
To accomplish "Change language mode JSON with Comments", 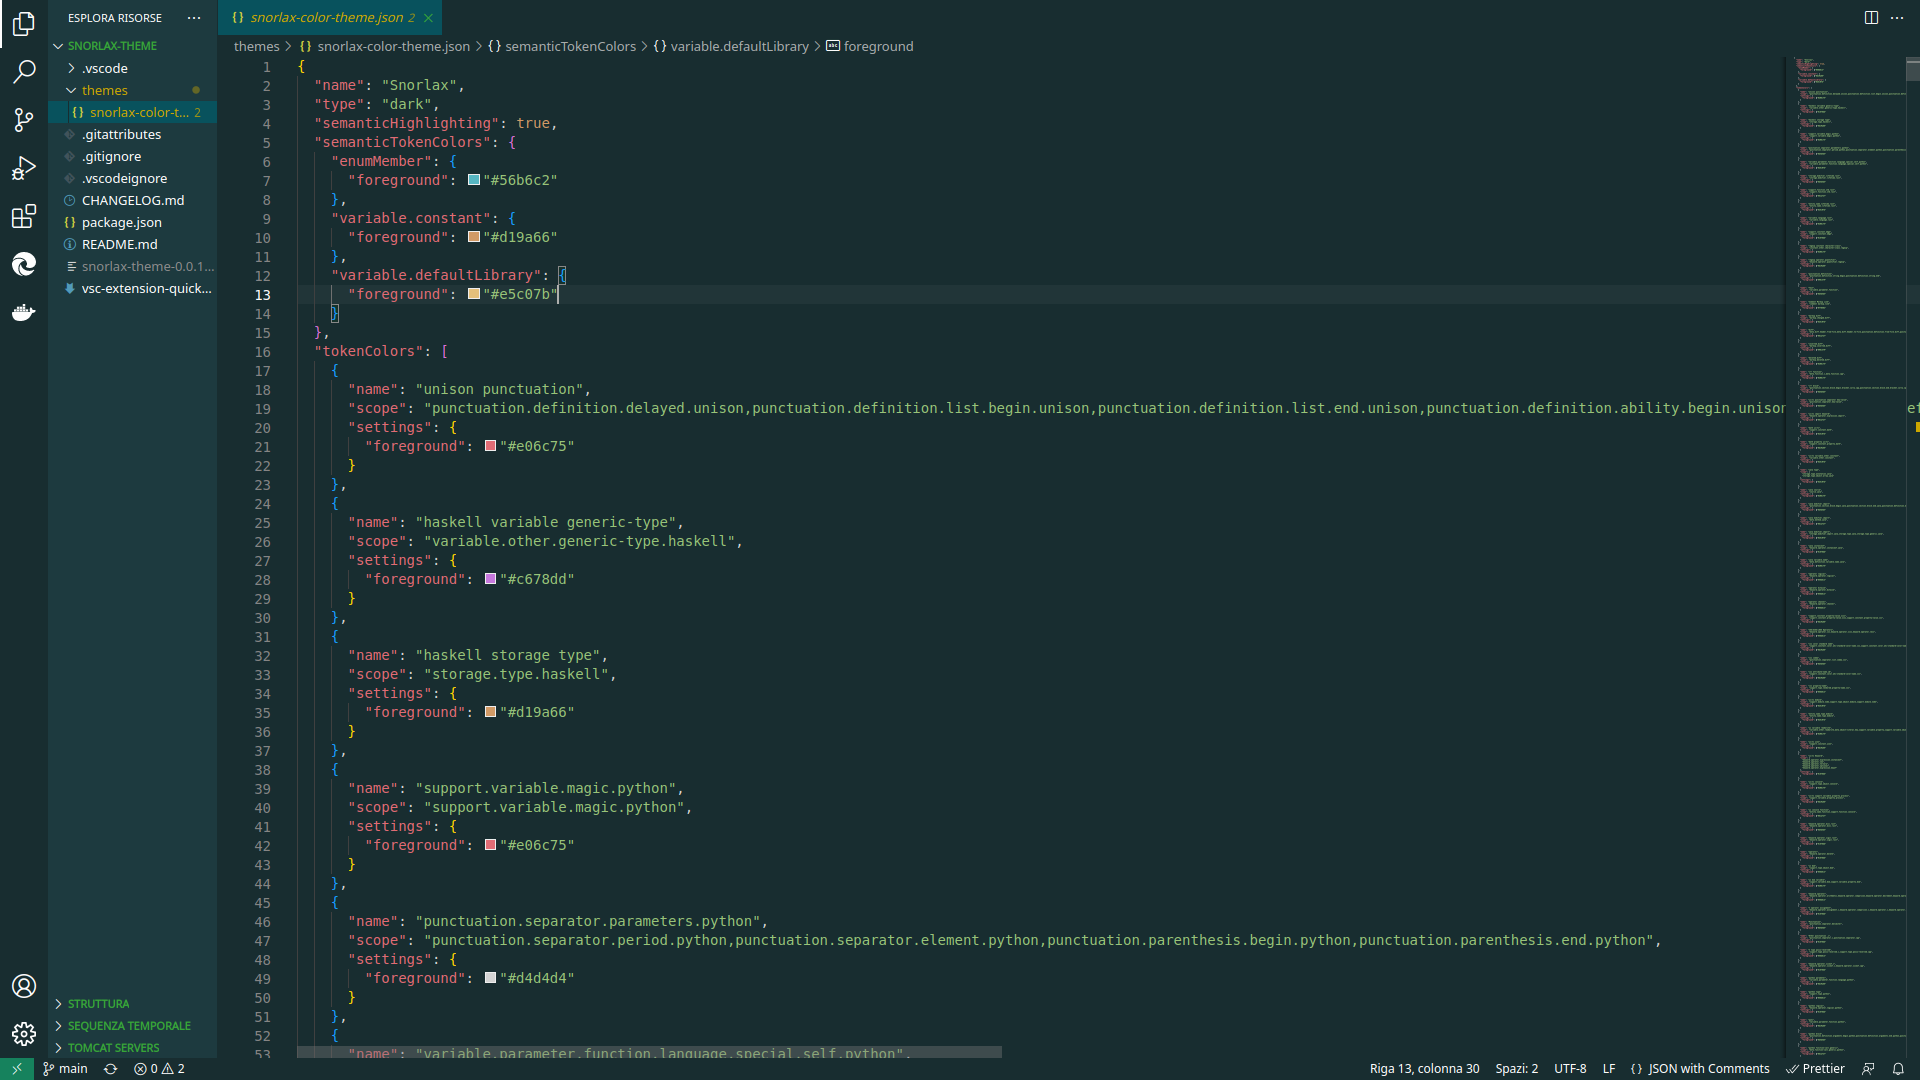I will (1708, 1069).
